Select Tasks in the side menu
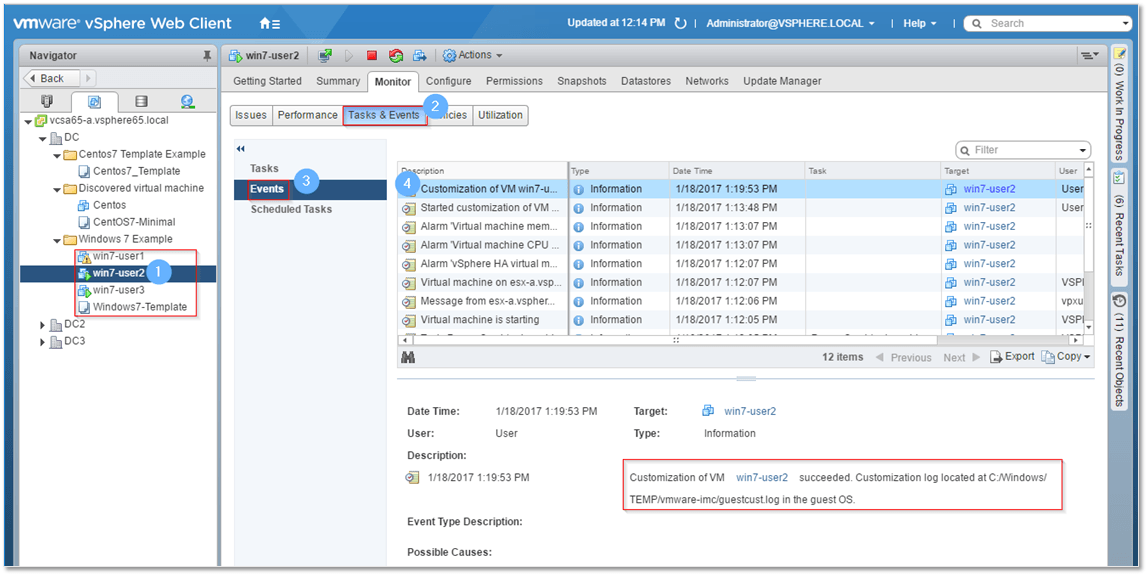Viewport: 1148px width, 576px height. [264, 168]
